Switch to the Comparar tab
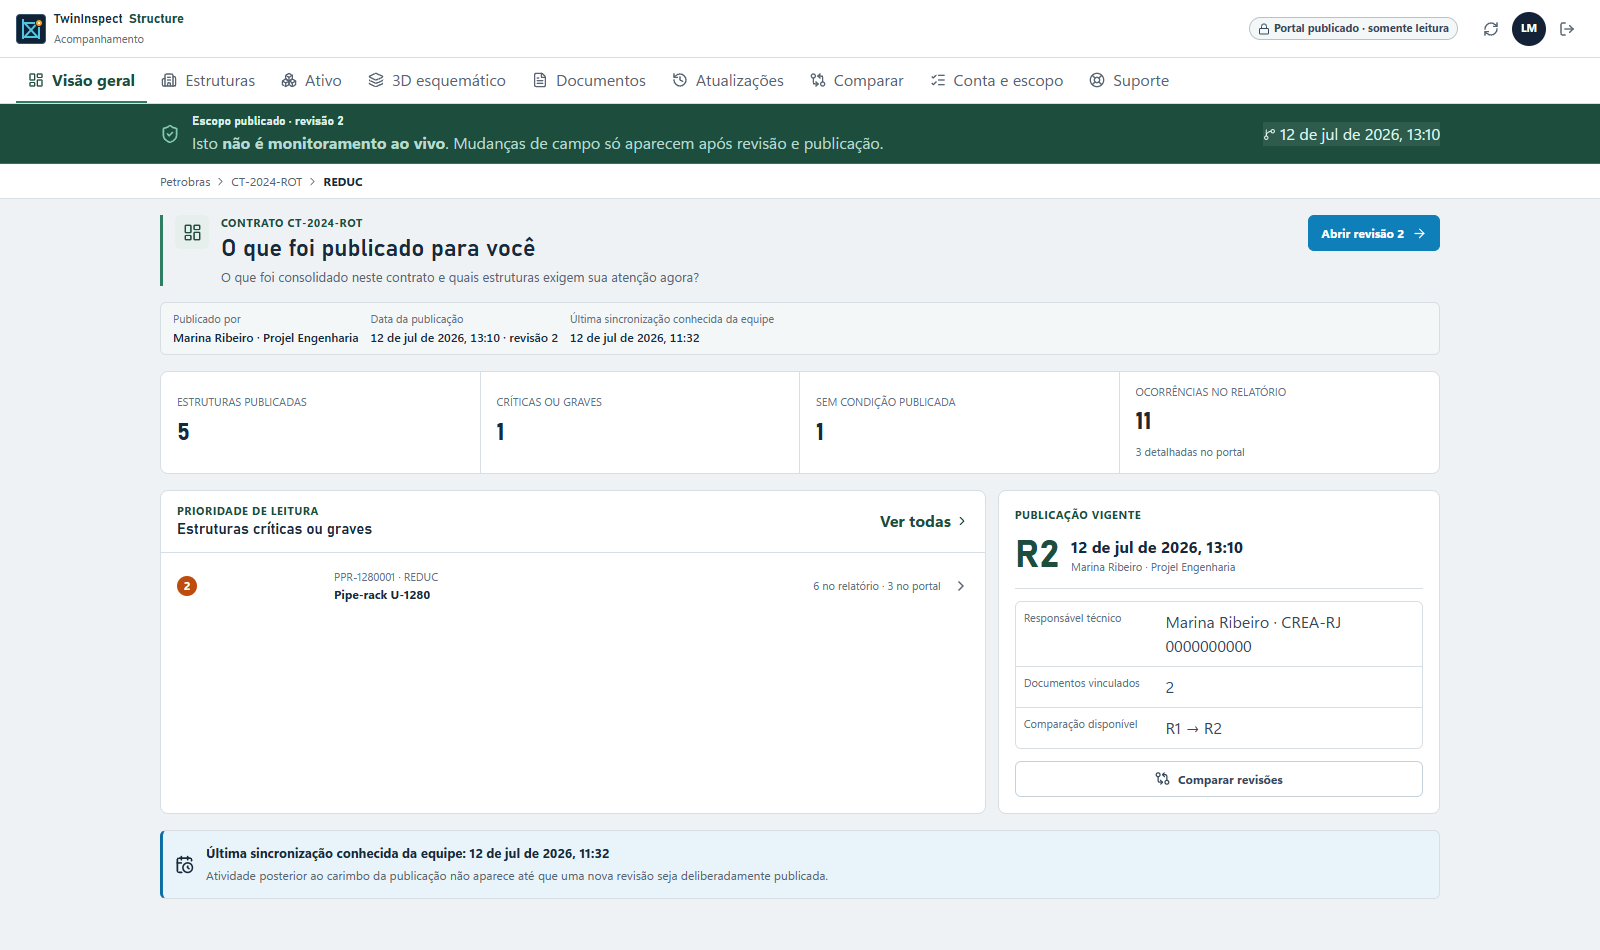 tap(857, 80)
